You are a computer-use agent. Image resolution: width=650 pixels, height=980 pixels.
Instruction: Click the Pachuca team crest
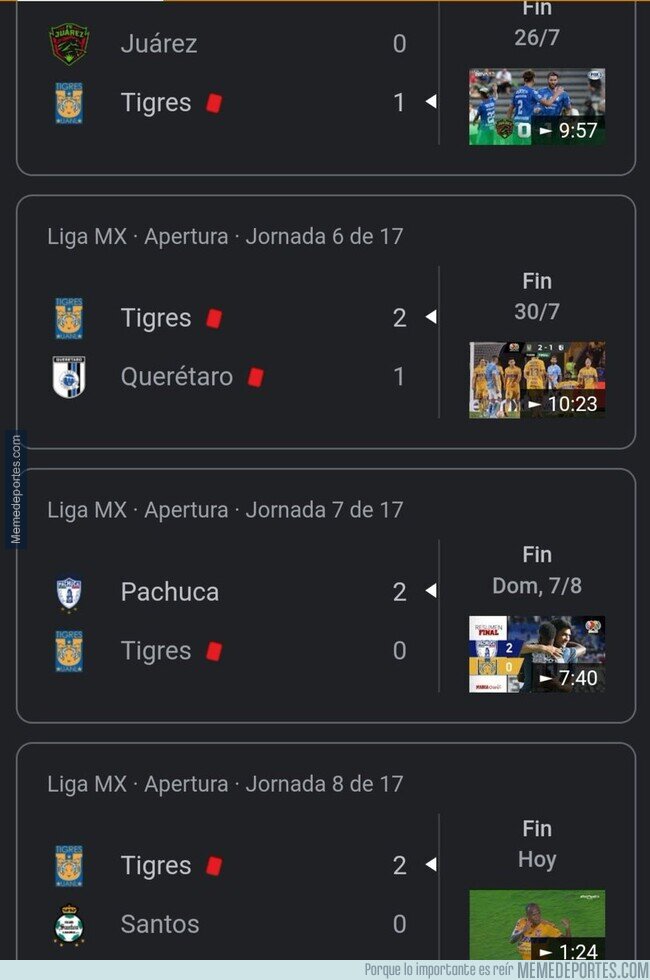tap(69, 592)
